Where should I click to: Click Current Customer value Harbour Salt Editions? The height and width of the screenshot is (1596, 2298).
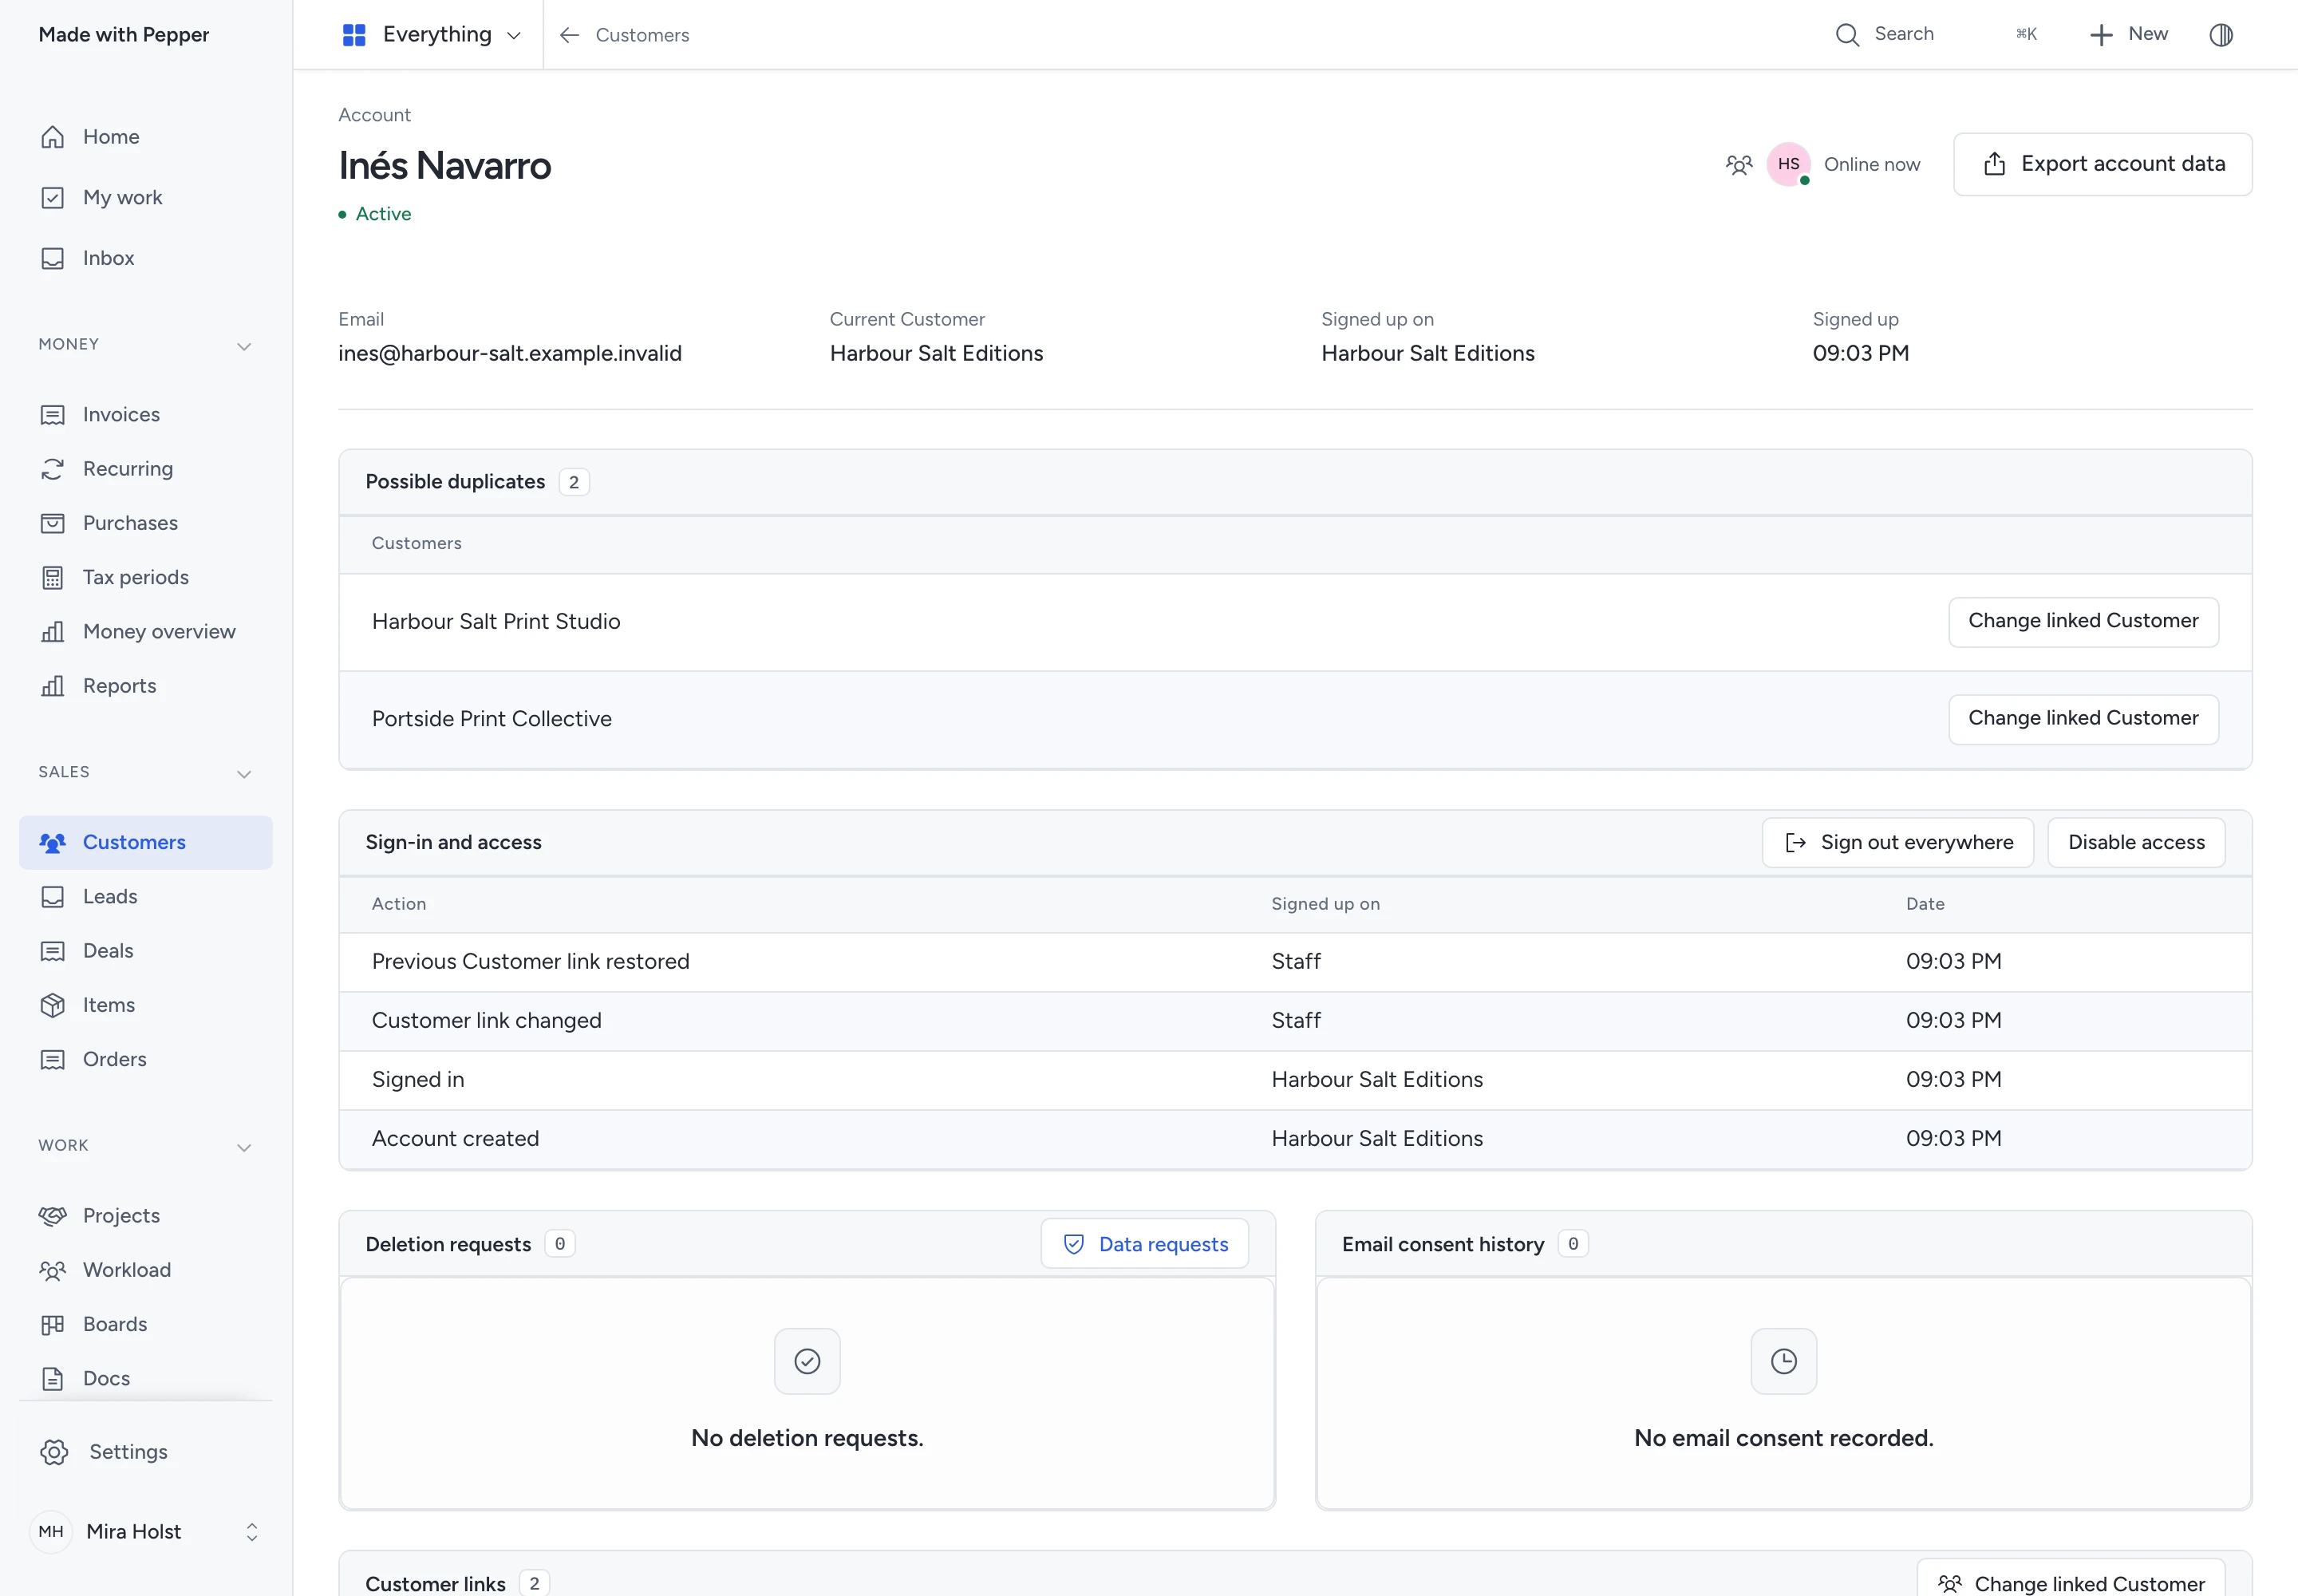pos(936,353)
